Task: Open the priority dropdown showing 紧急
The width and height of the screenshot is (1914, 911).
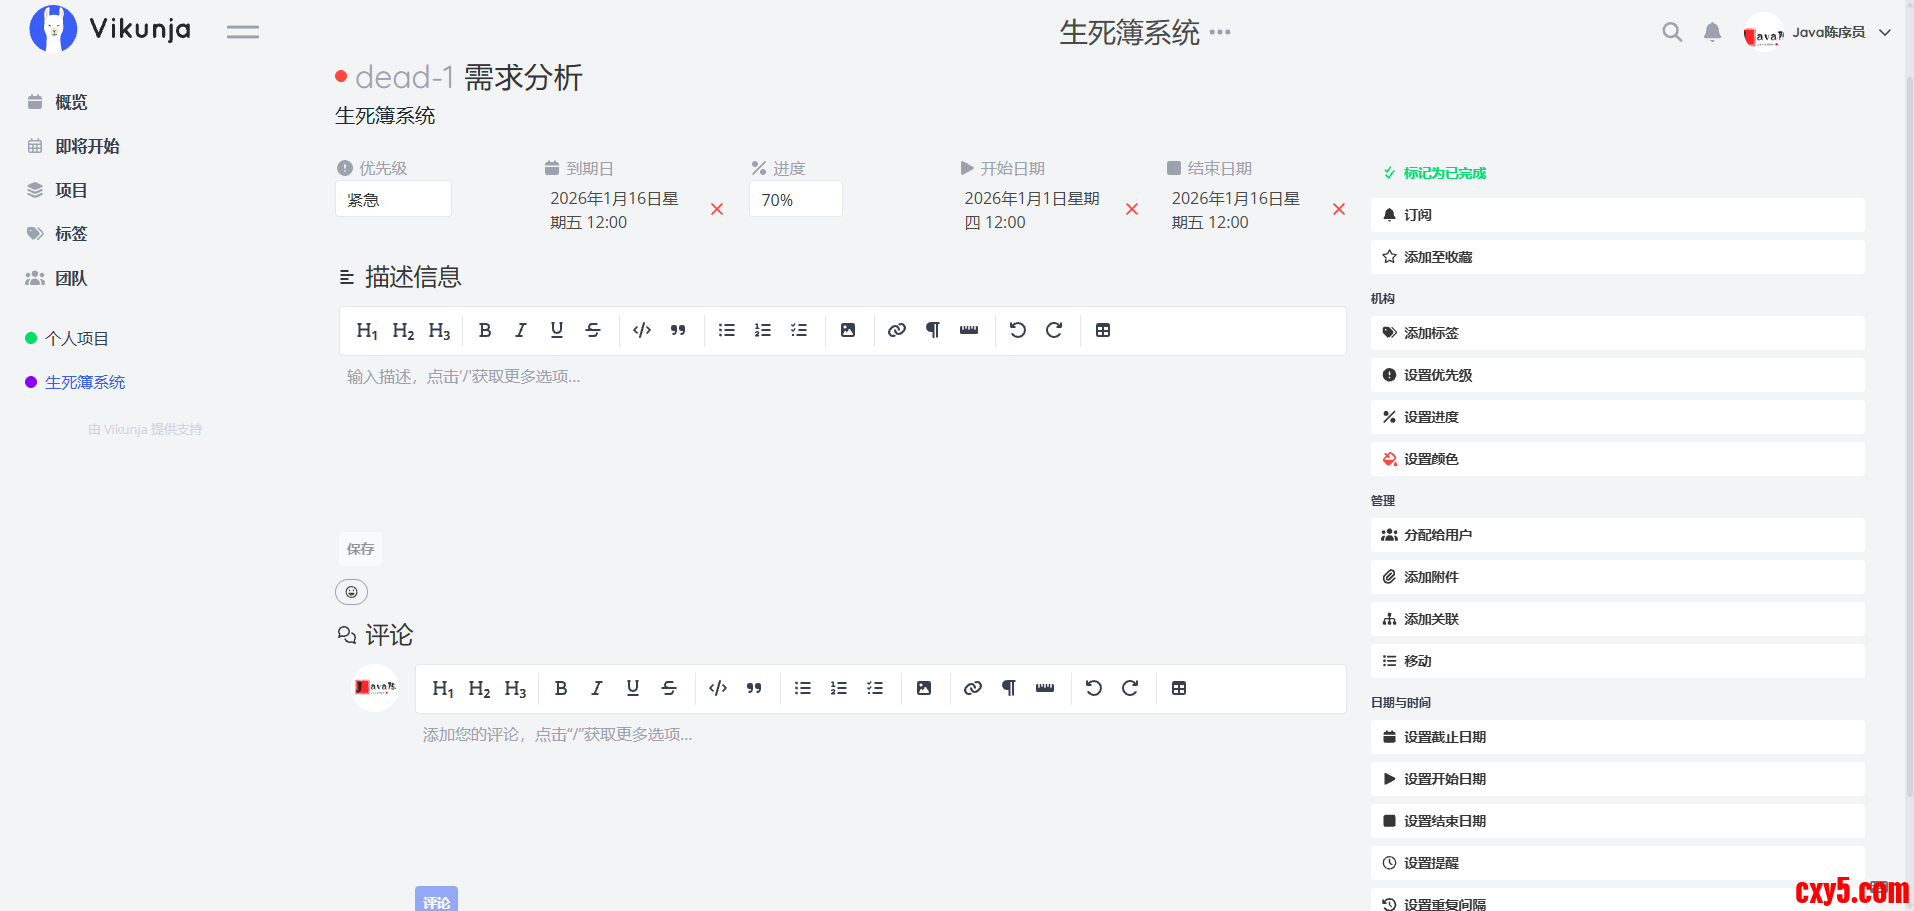Action: tap(393, 199)
